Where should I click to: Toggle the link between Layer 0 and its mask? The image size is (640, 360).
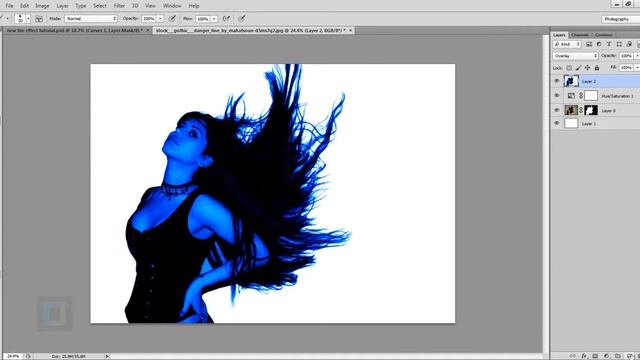581,110
